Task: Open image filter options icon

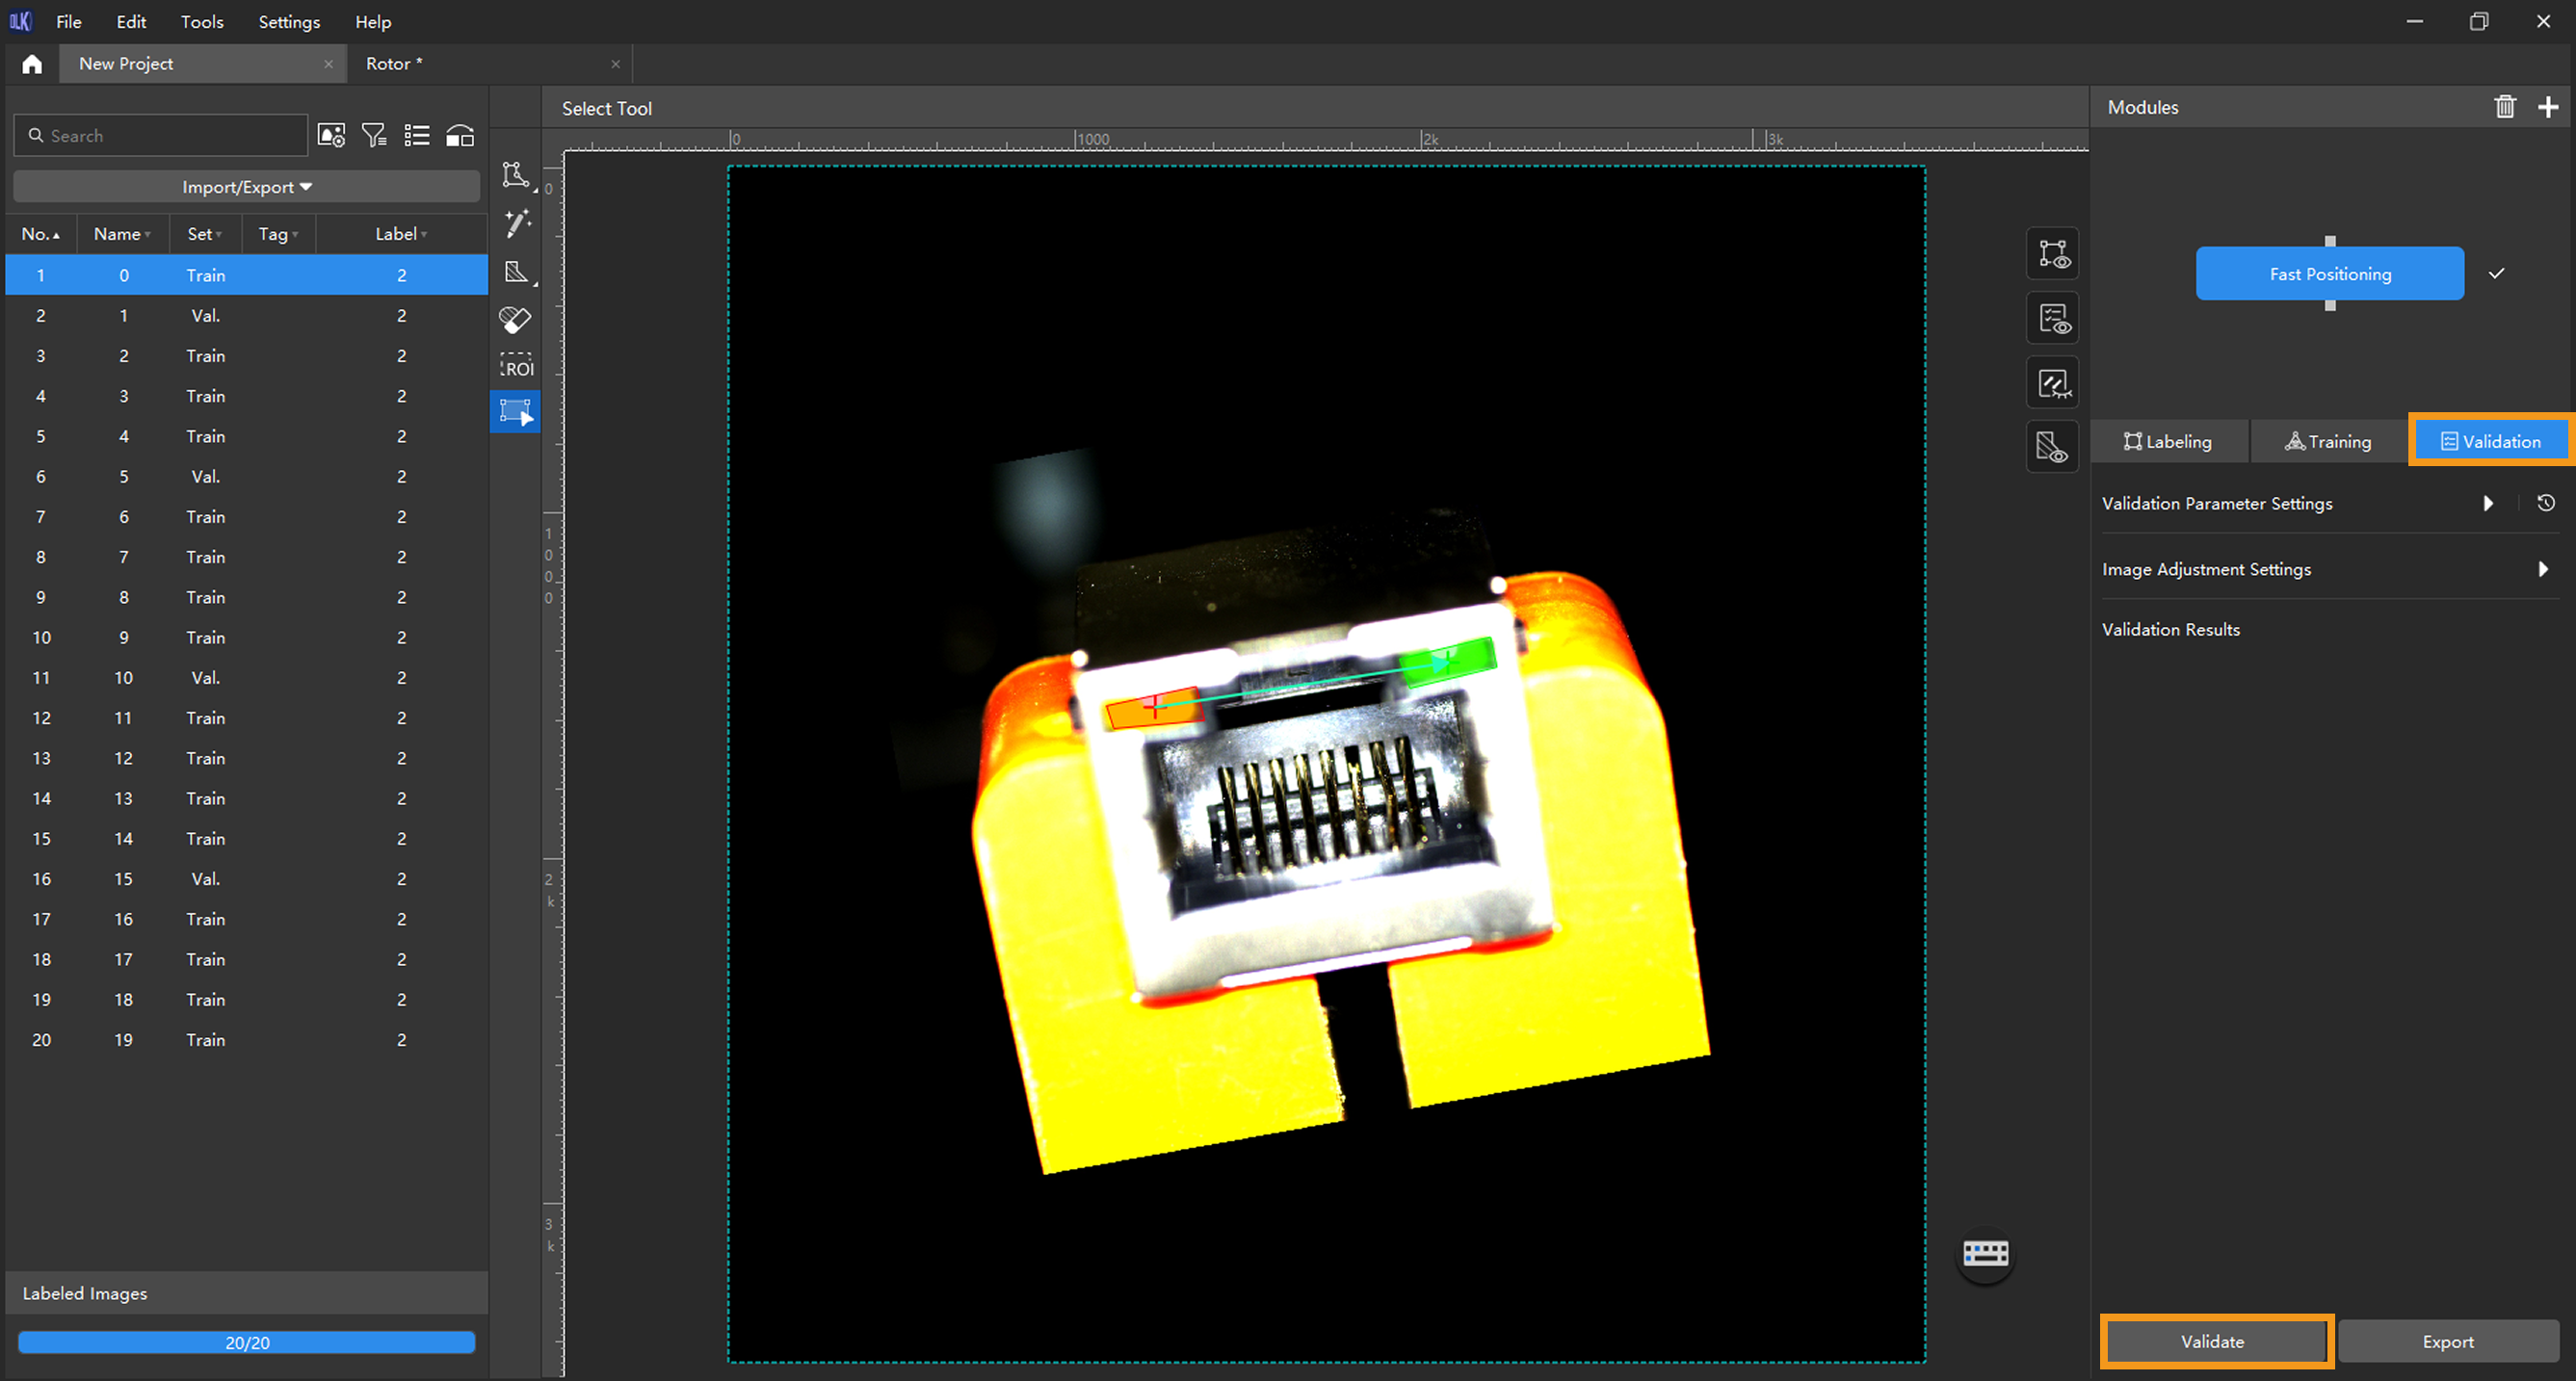Action: (x=374, y=135)
